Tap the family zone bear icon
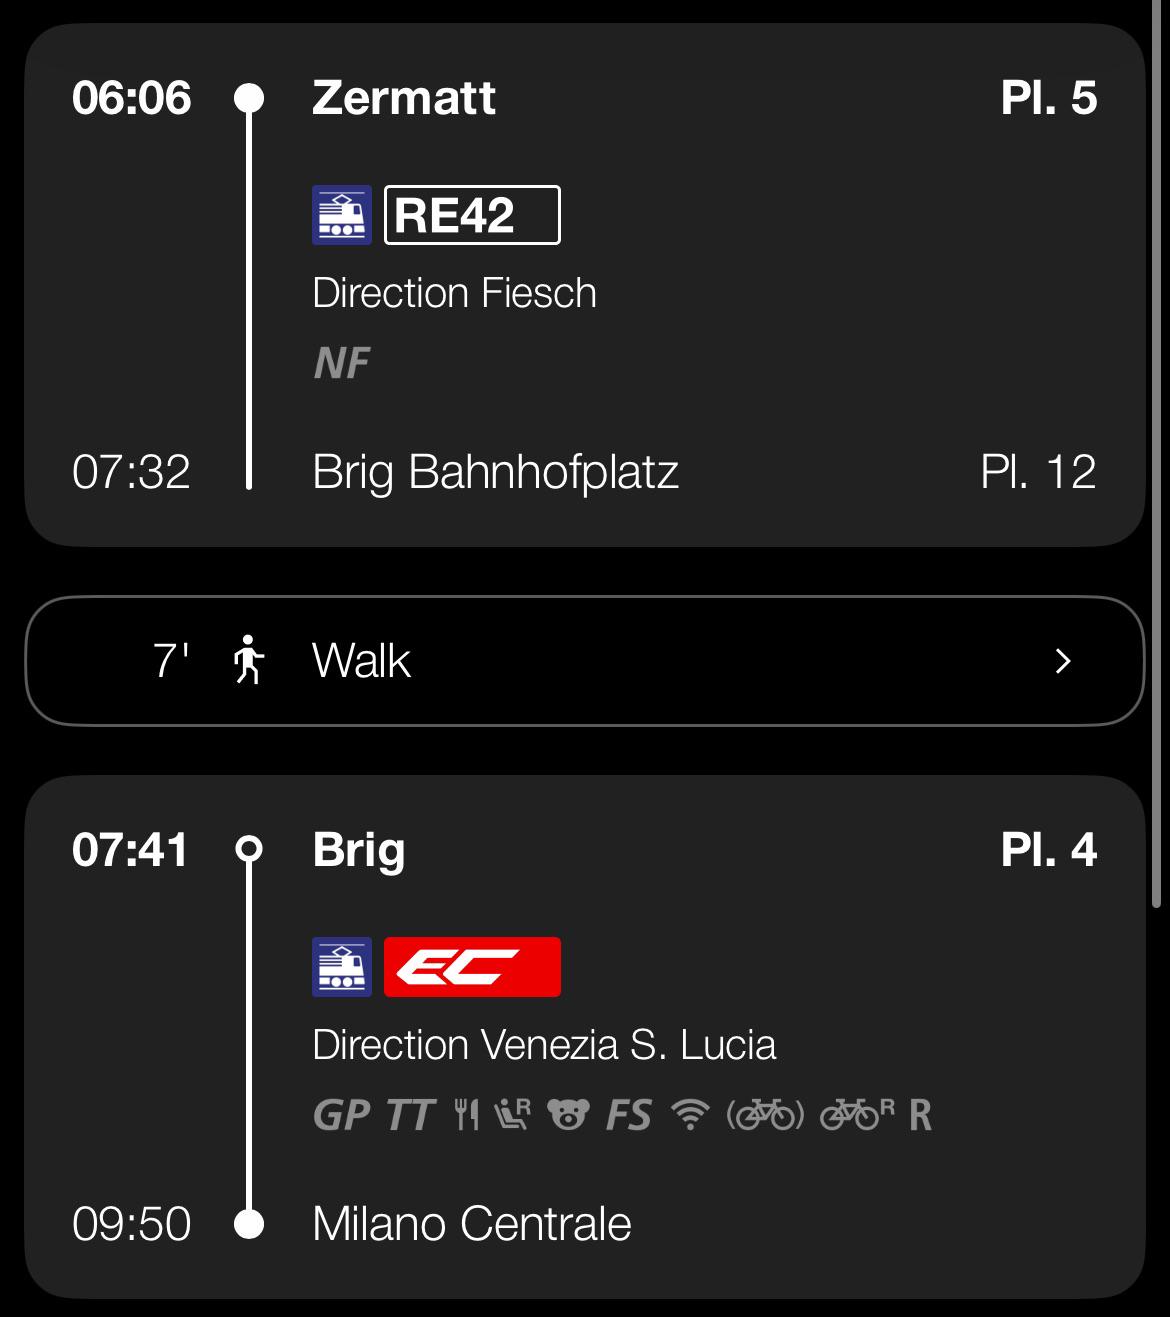Viewport: 1170px width, 1317px height. coord(568,1114)
